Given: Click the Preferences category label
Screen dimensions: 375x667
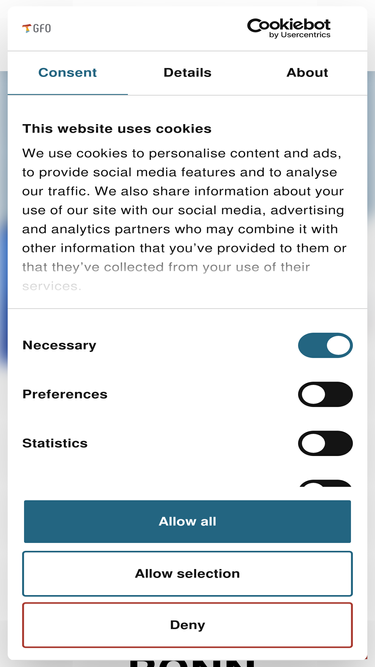Looking at the screenshot, I should tap(65, 394).
